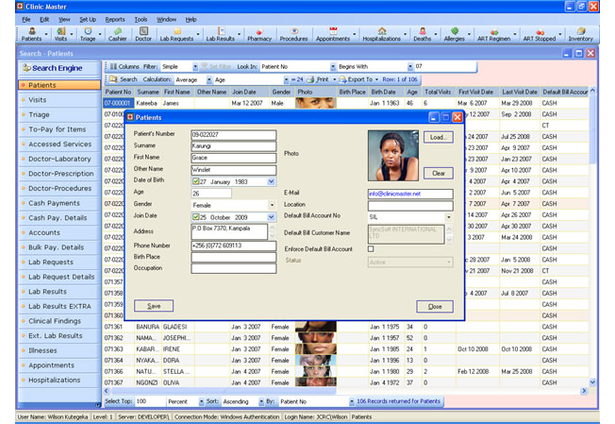Open the File menu
The width and height of the screenshot is (615, 424).
coord(26,20)
